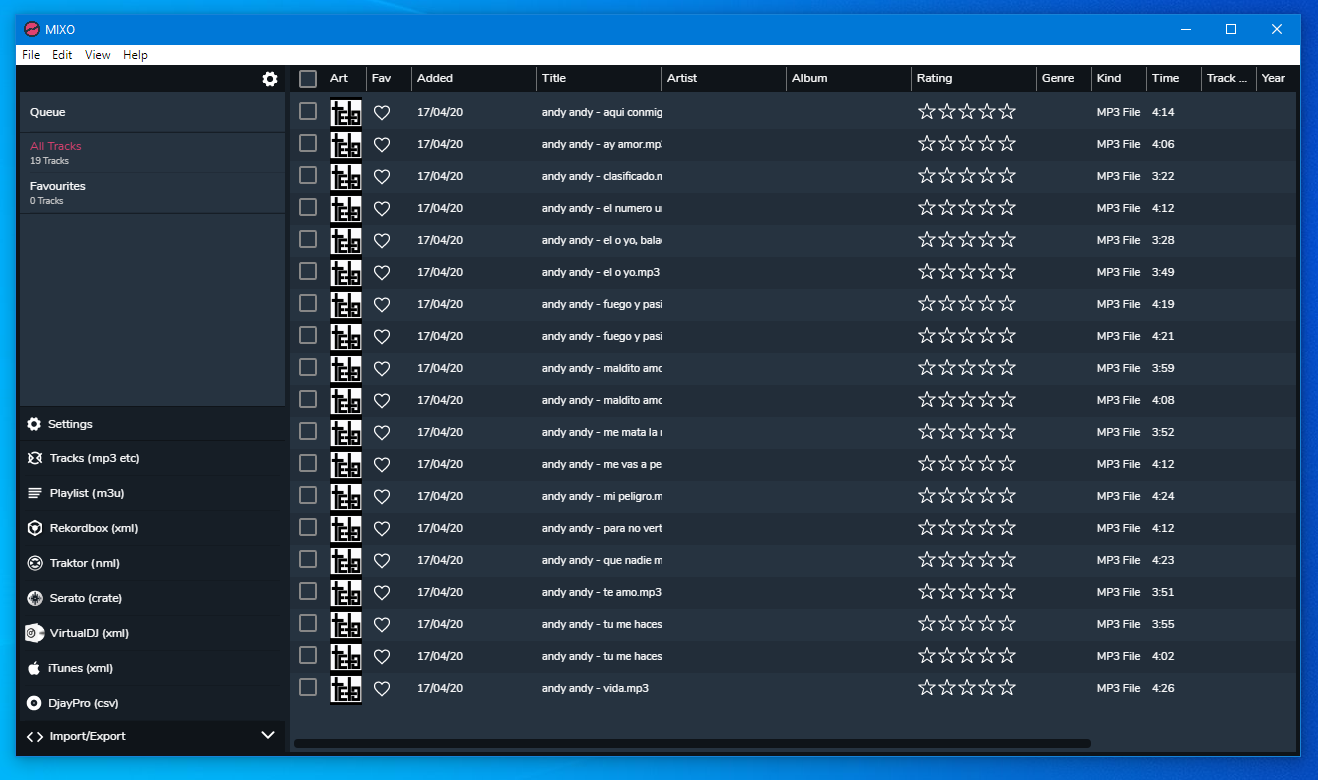
Task: Give 'clasificado' track a three-star rating
Action: point(967,176)
